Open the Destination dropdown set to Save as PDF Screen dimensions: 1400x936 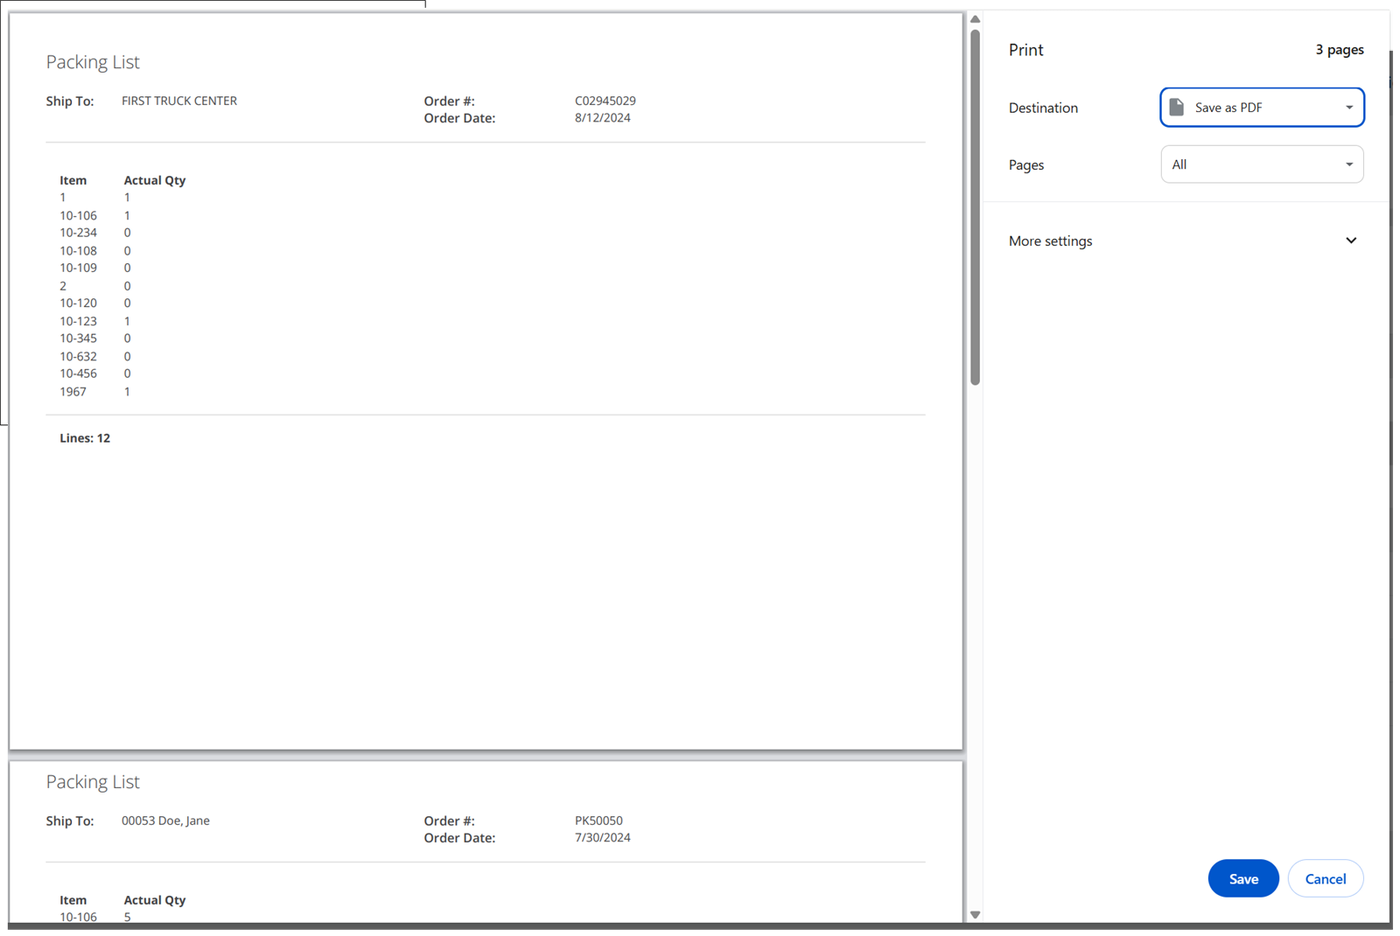tap(1261, 107)
